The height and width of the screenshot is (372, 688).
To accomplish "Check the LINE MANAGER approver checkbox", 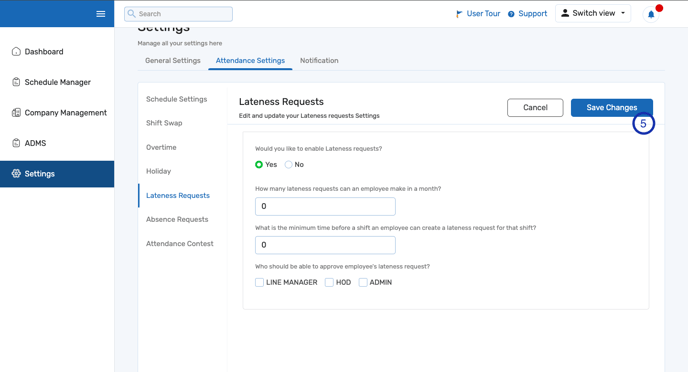I will click(259, 283).
